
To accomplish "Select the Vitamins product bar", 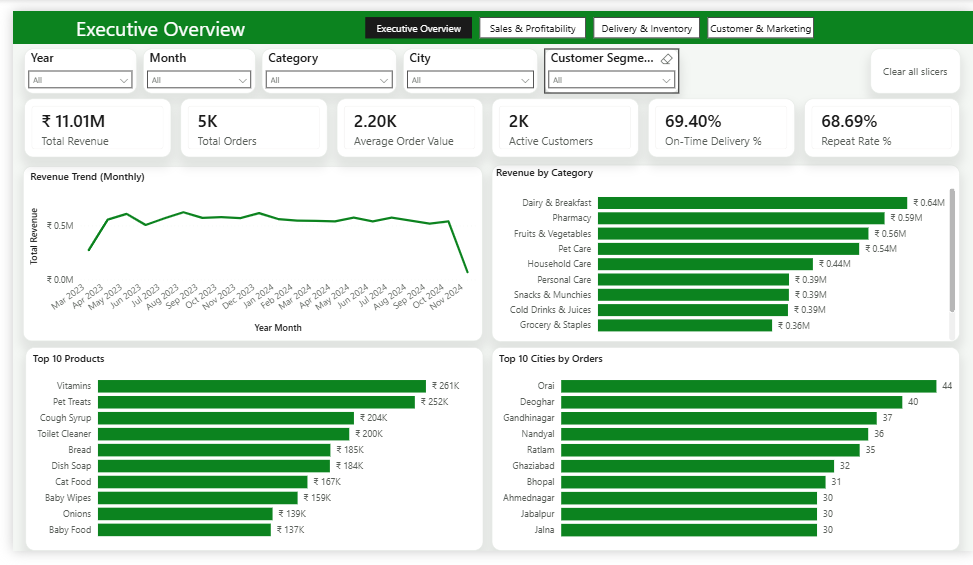I will [262, 386].
